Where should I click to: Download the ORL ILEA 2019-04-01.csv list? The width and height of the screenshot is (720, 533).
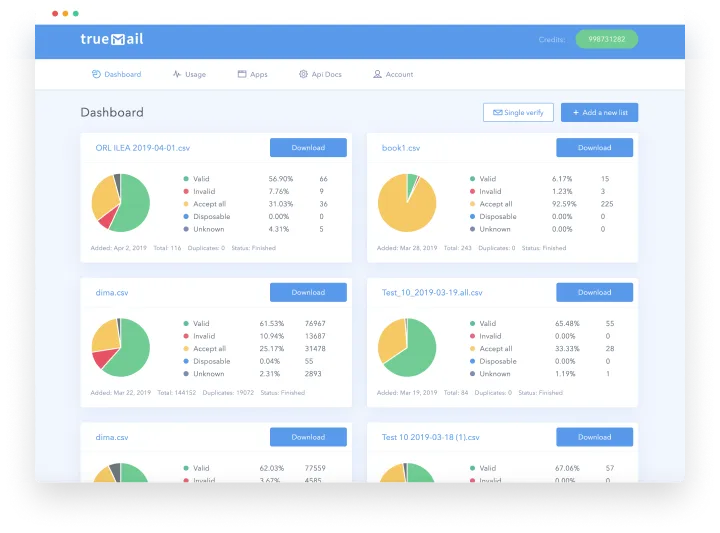tap(308, 147)
